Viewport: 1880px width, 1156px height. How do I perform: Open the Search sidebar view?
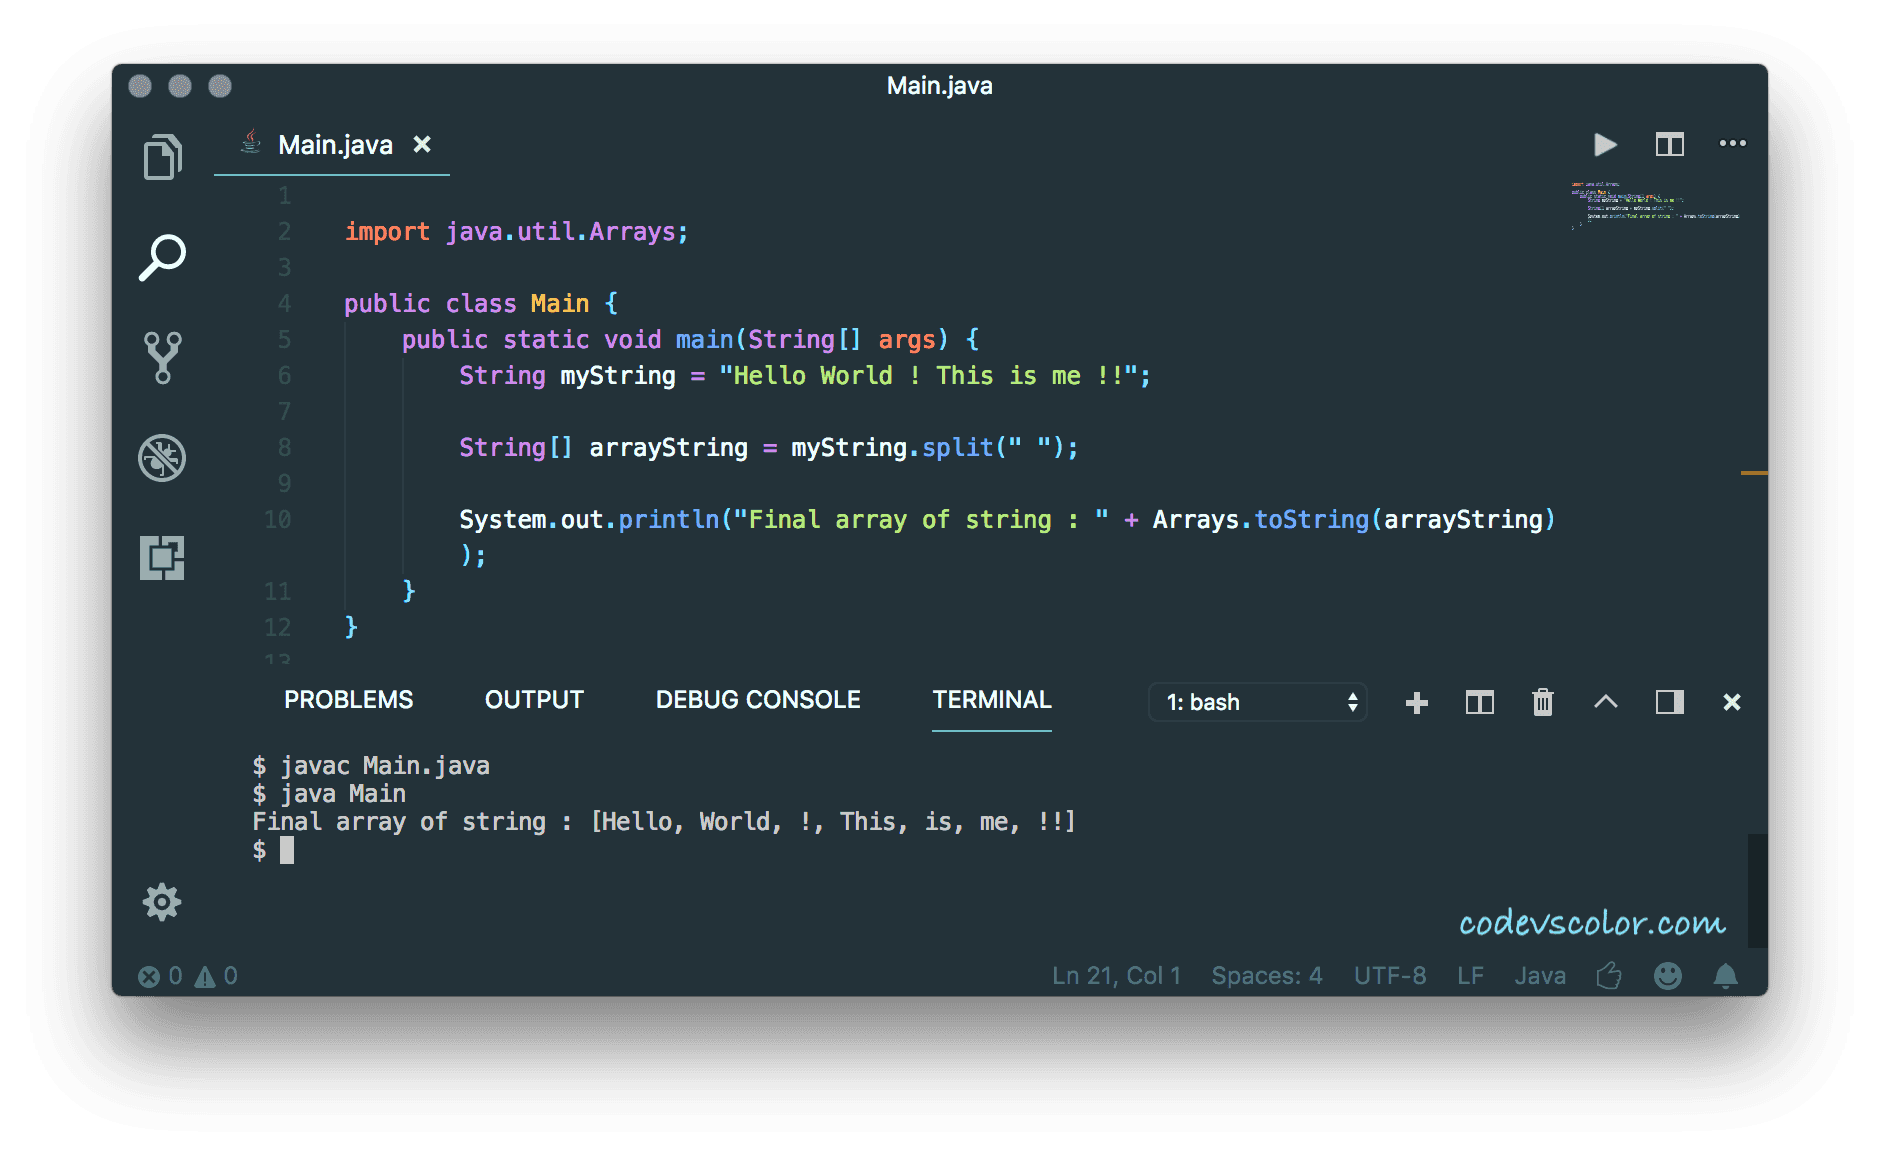tap(162, 258)
